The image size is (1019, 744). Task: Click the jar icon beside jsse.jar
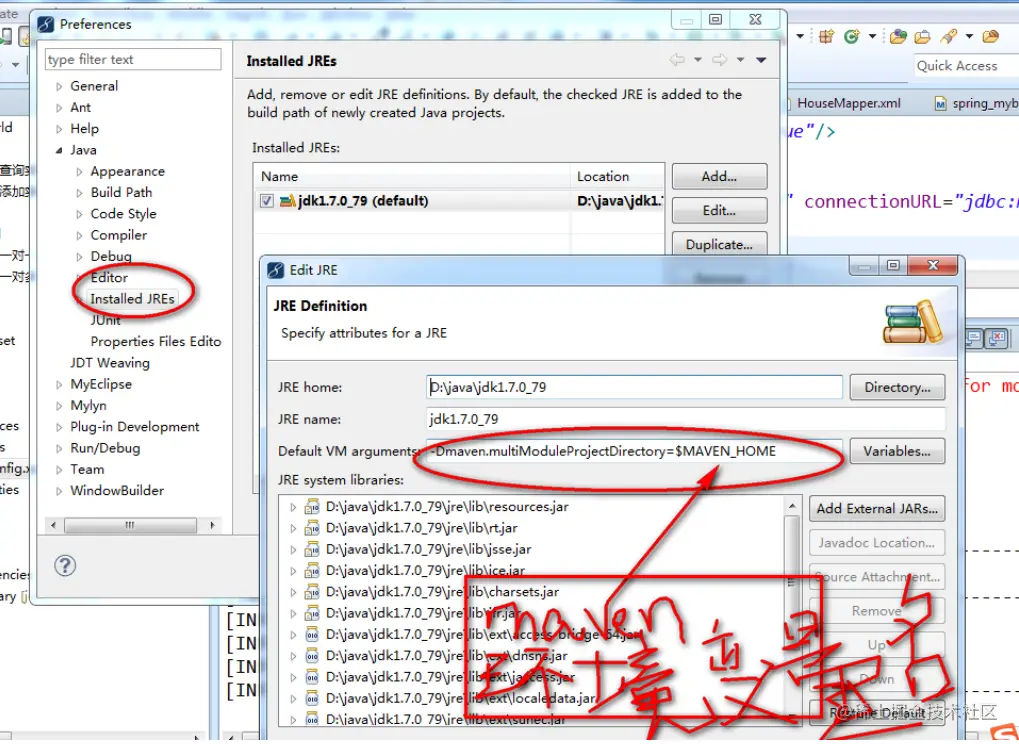click(x=312, y=550)
